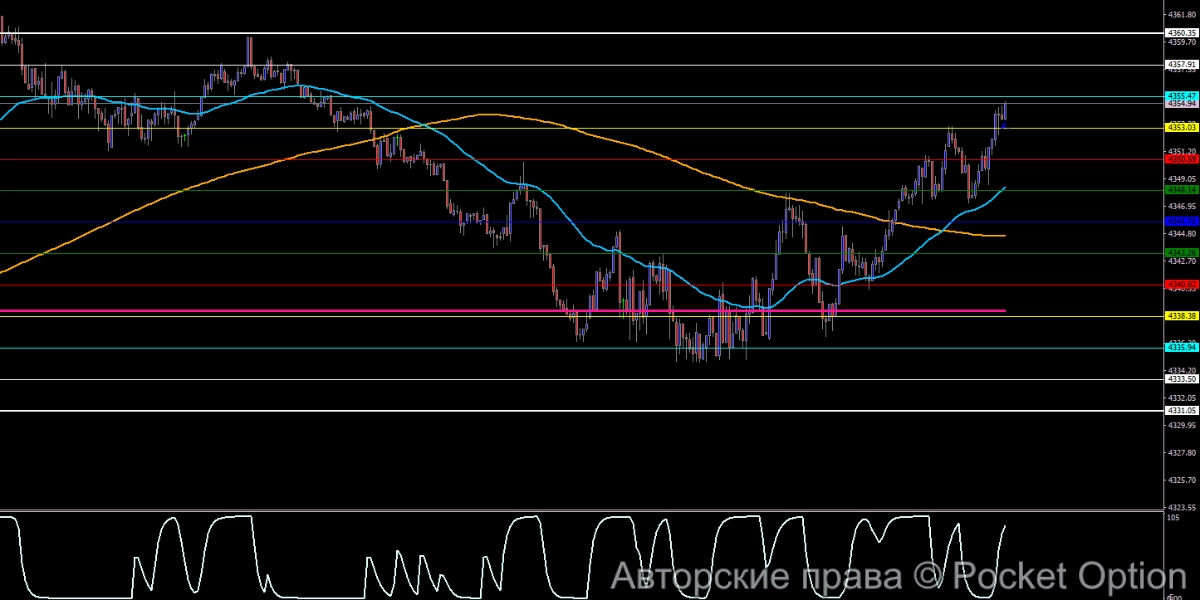Click the white 4357.91 level label
The width and height of the screenshot is (1200, 600).
pos(1181,65)
